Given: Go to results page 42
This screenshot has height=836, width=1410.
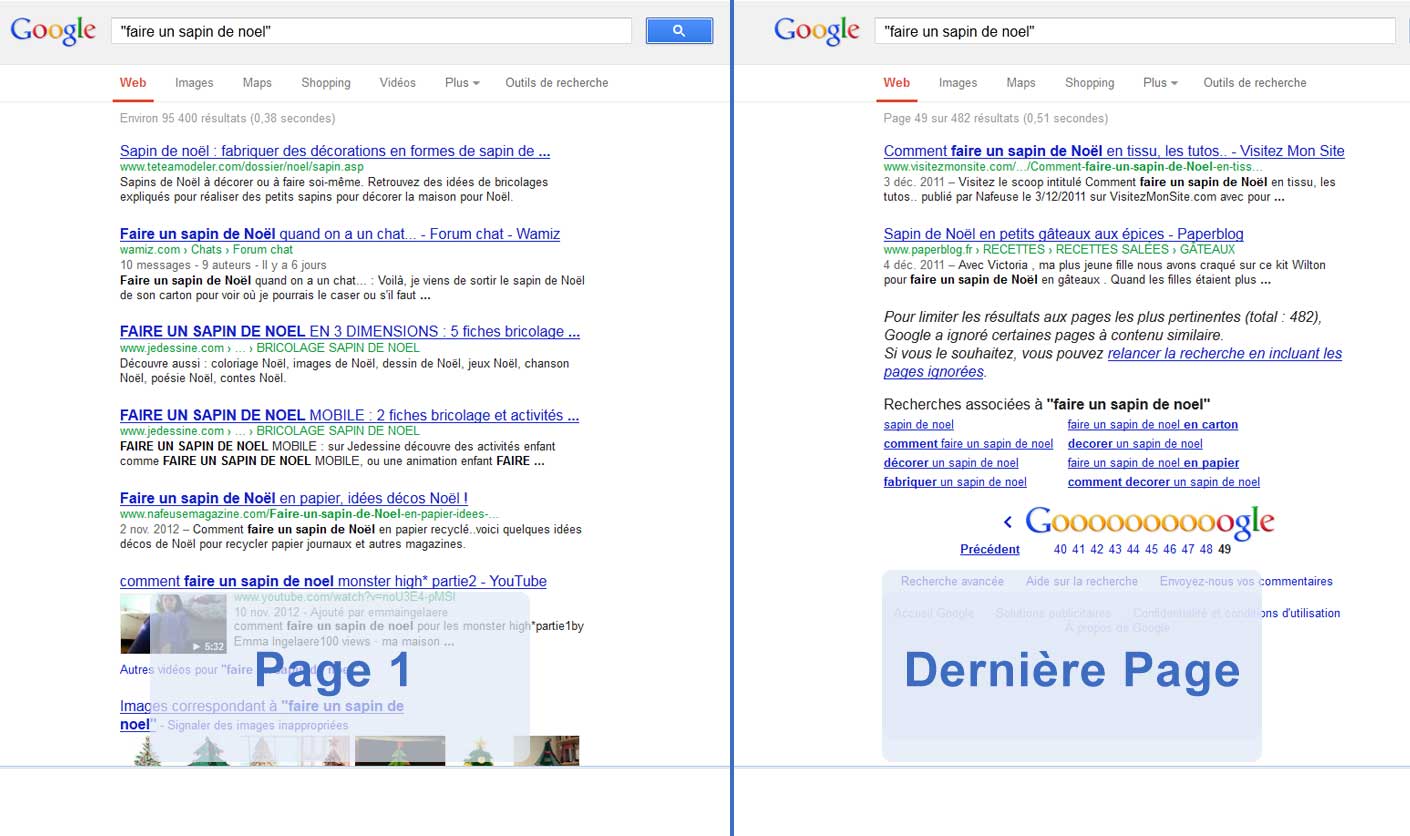Looking at the screenshot, I should (1097, 549).
